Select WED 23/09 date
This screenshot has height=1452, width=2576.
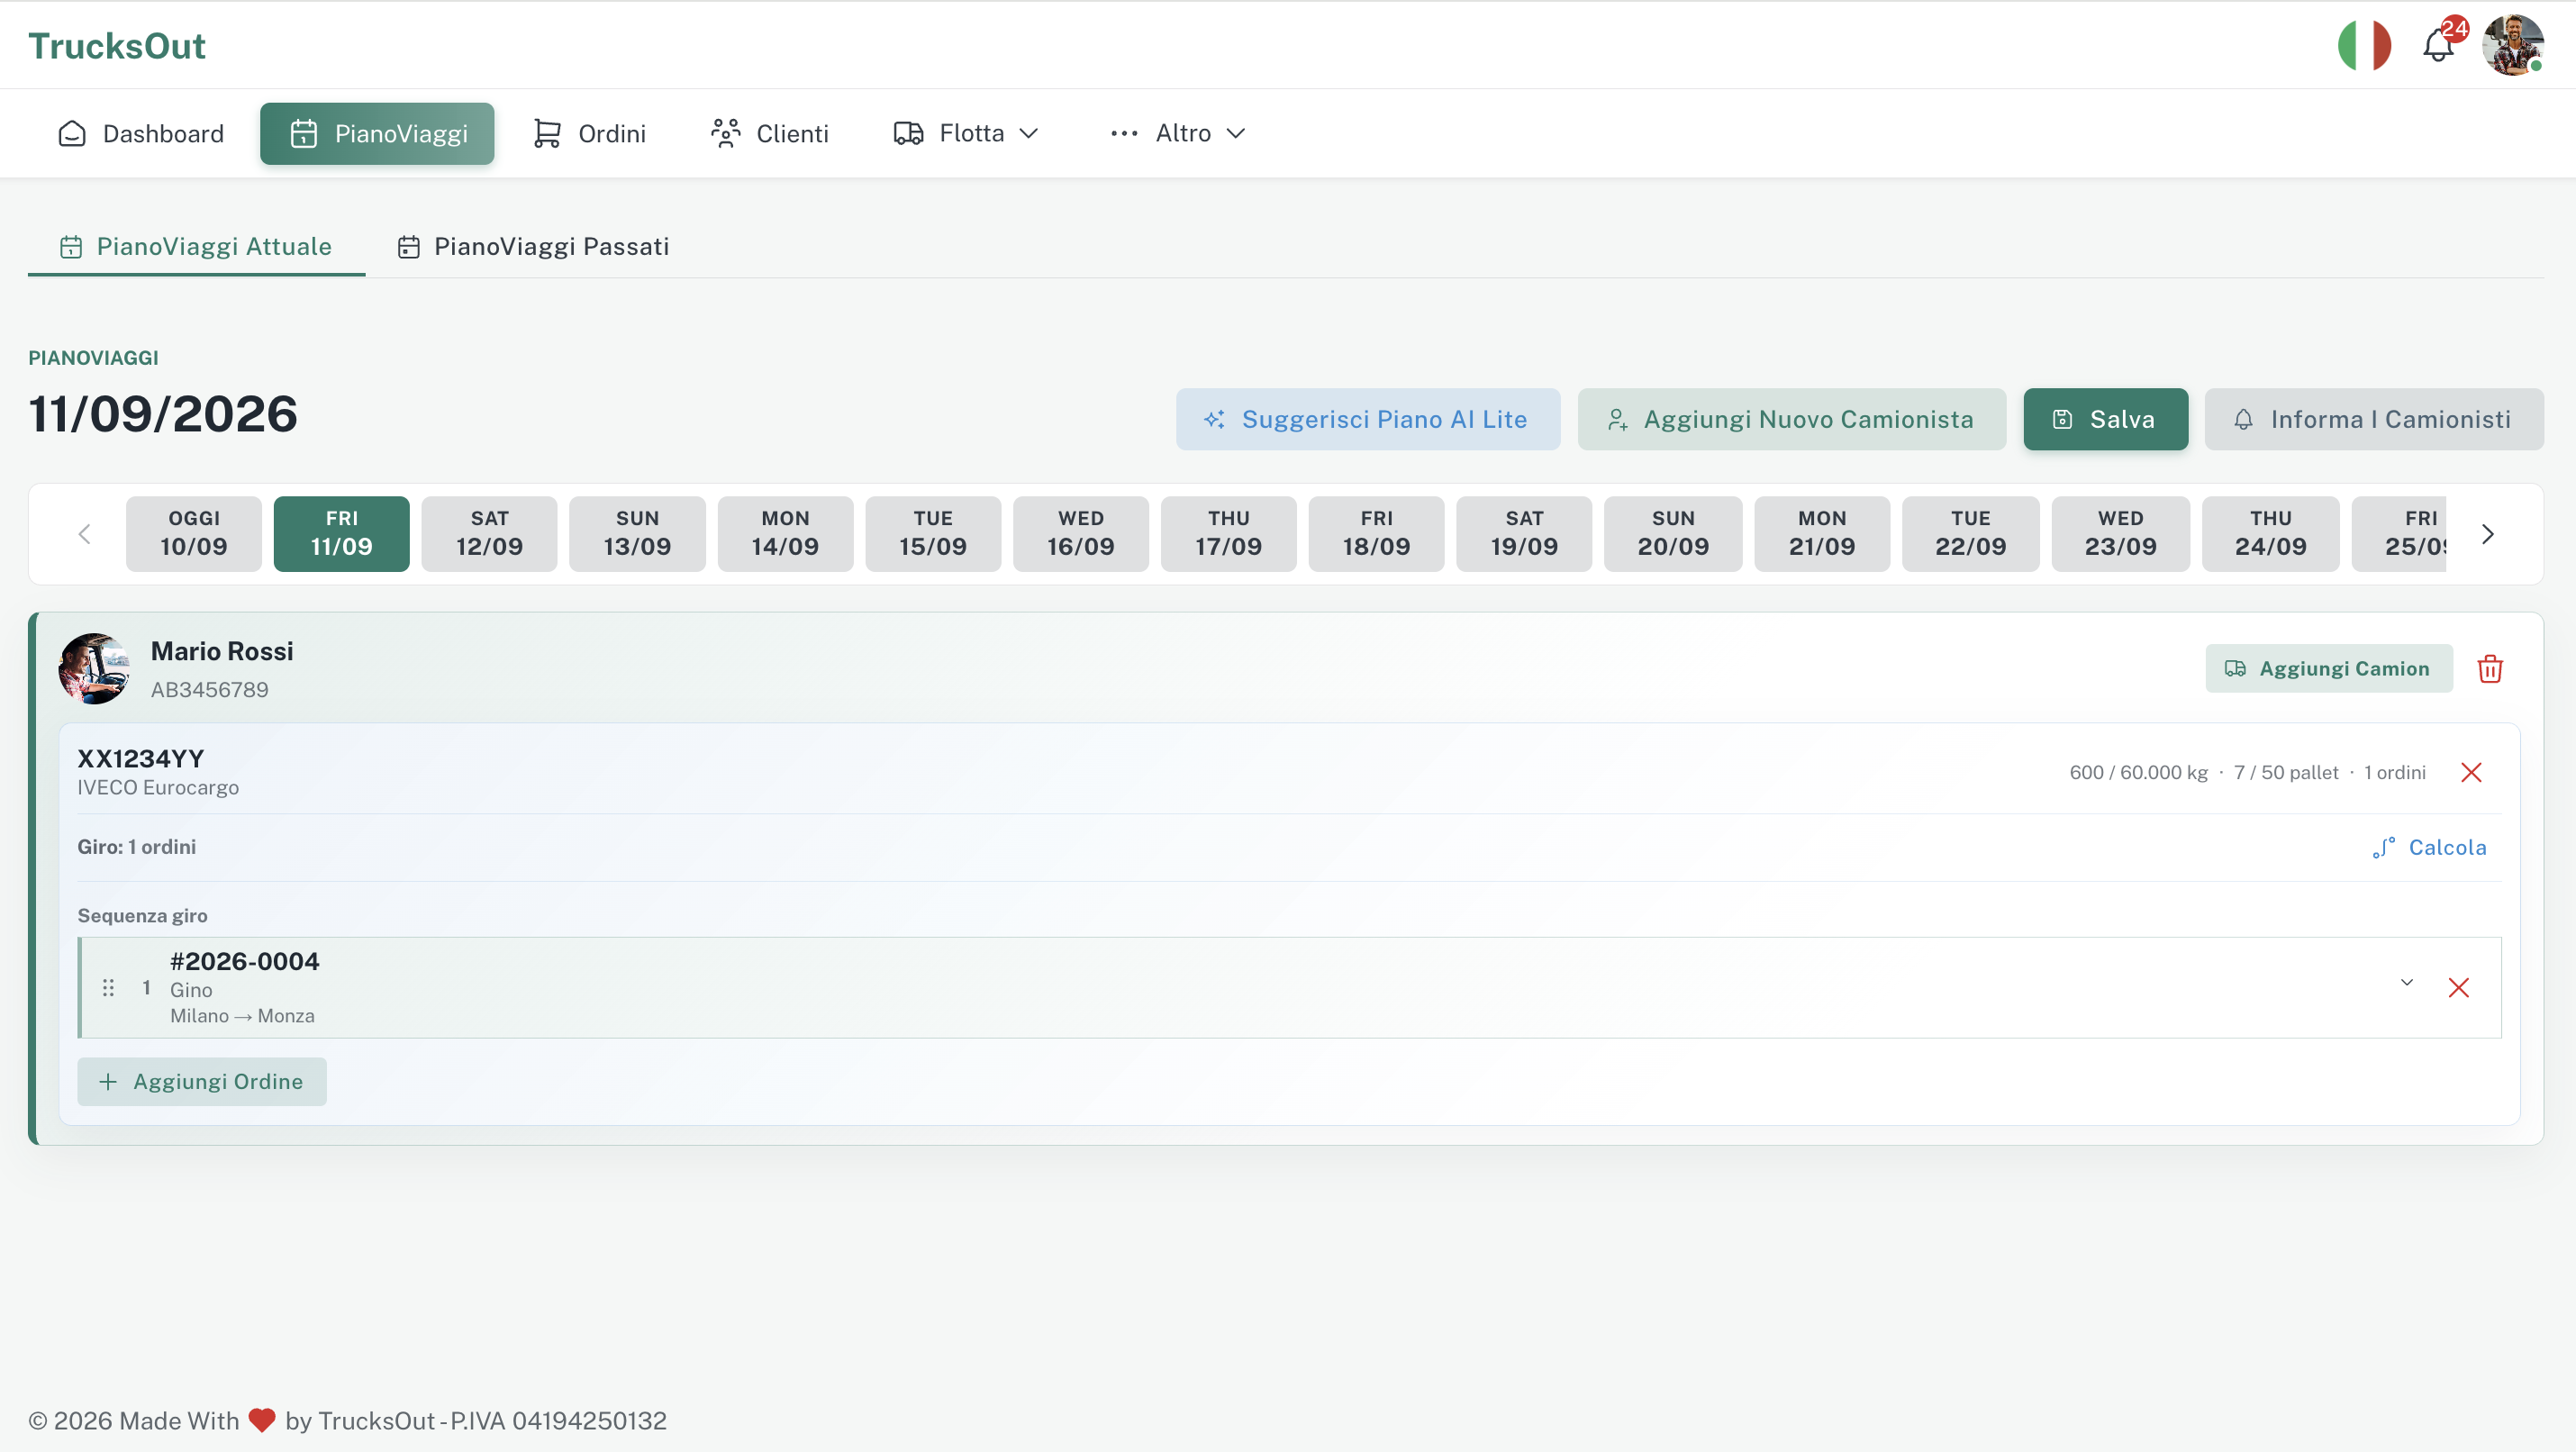(x=2121, y=534)
